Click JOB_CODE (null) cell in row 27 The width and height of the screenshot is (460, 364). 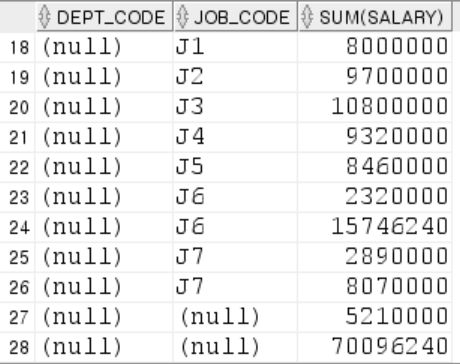point(235,317)
